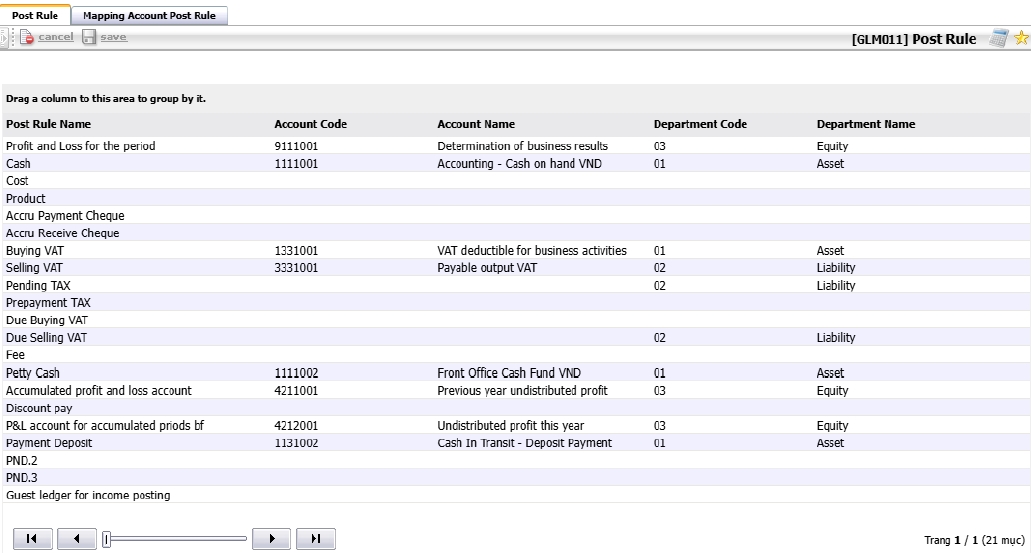Click the Account Name column header
The height and width of the screenshot is (553, 1031).
[x=476, y=124]
